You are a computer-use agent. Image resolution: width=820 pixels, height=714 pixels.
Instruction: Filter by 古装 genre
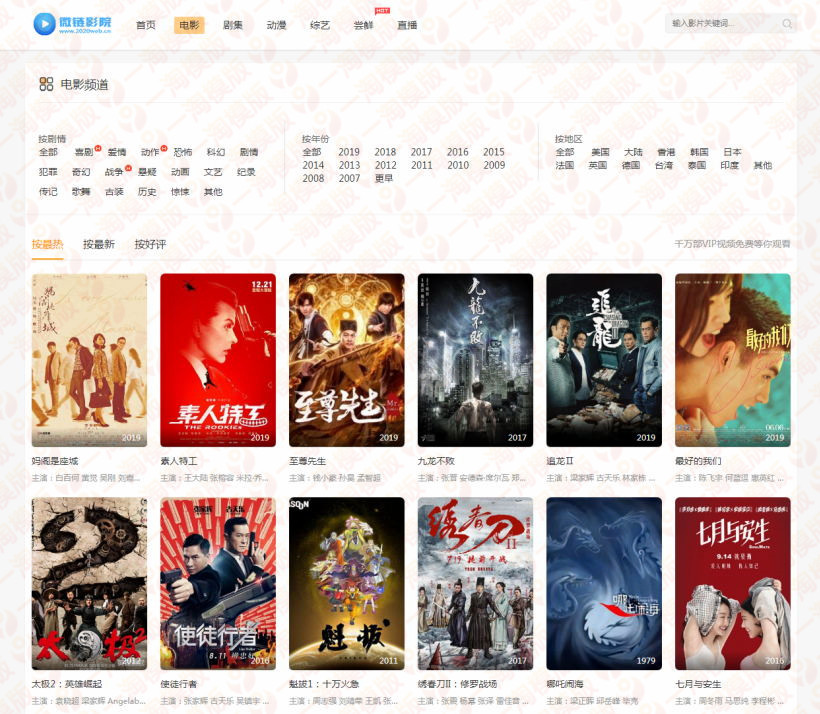tap(114, 192)
